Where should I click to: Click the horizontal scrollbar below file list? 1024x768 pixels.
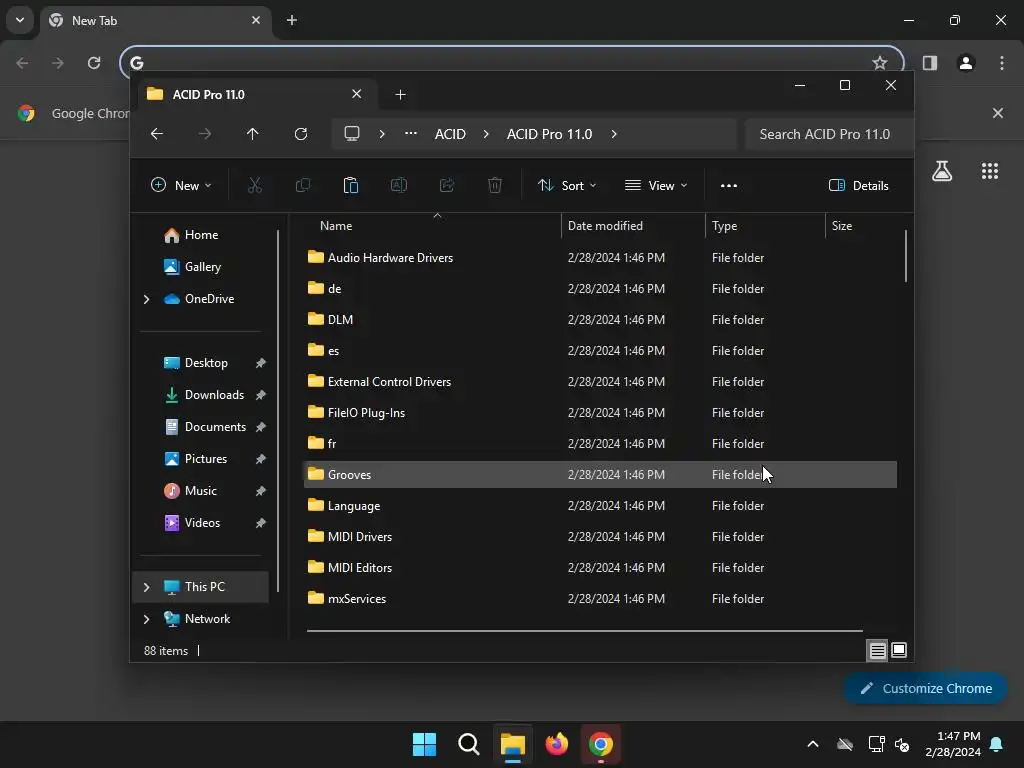(x=584, y=631)
